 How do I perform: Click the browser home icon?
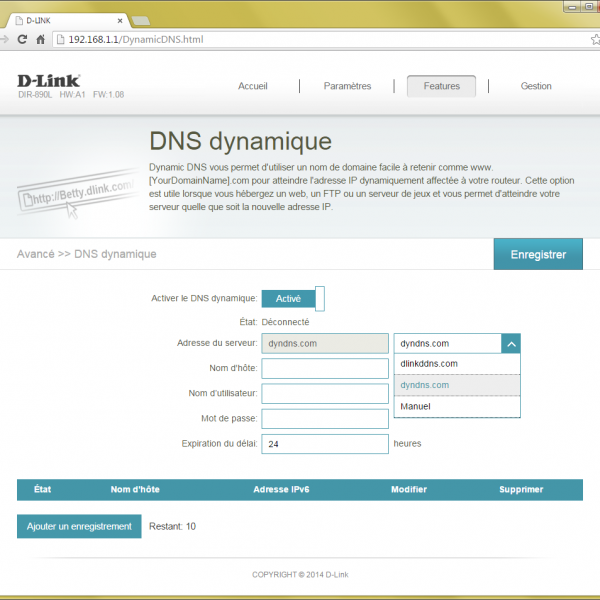[41, 39]
